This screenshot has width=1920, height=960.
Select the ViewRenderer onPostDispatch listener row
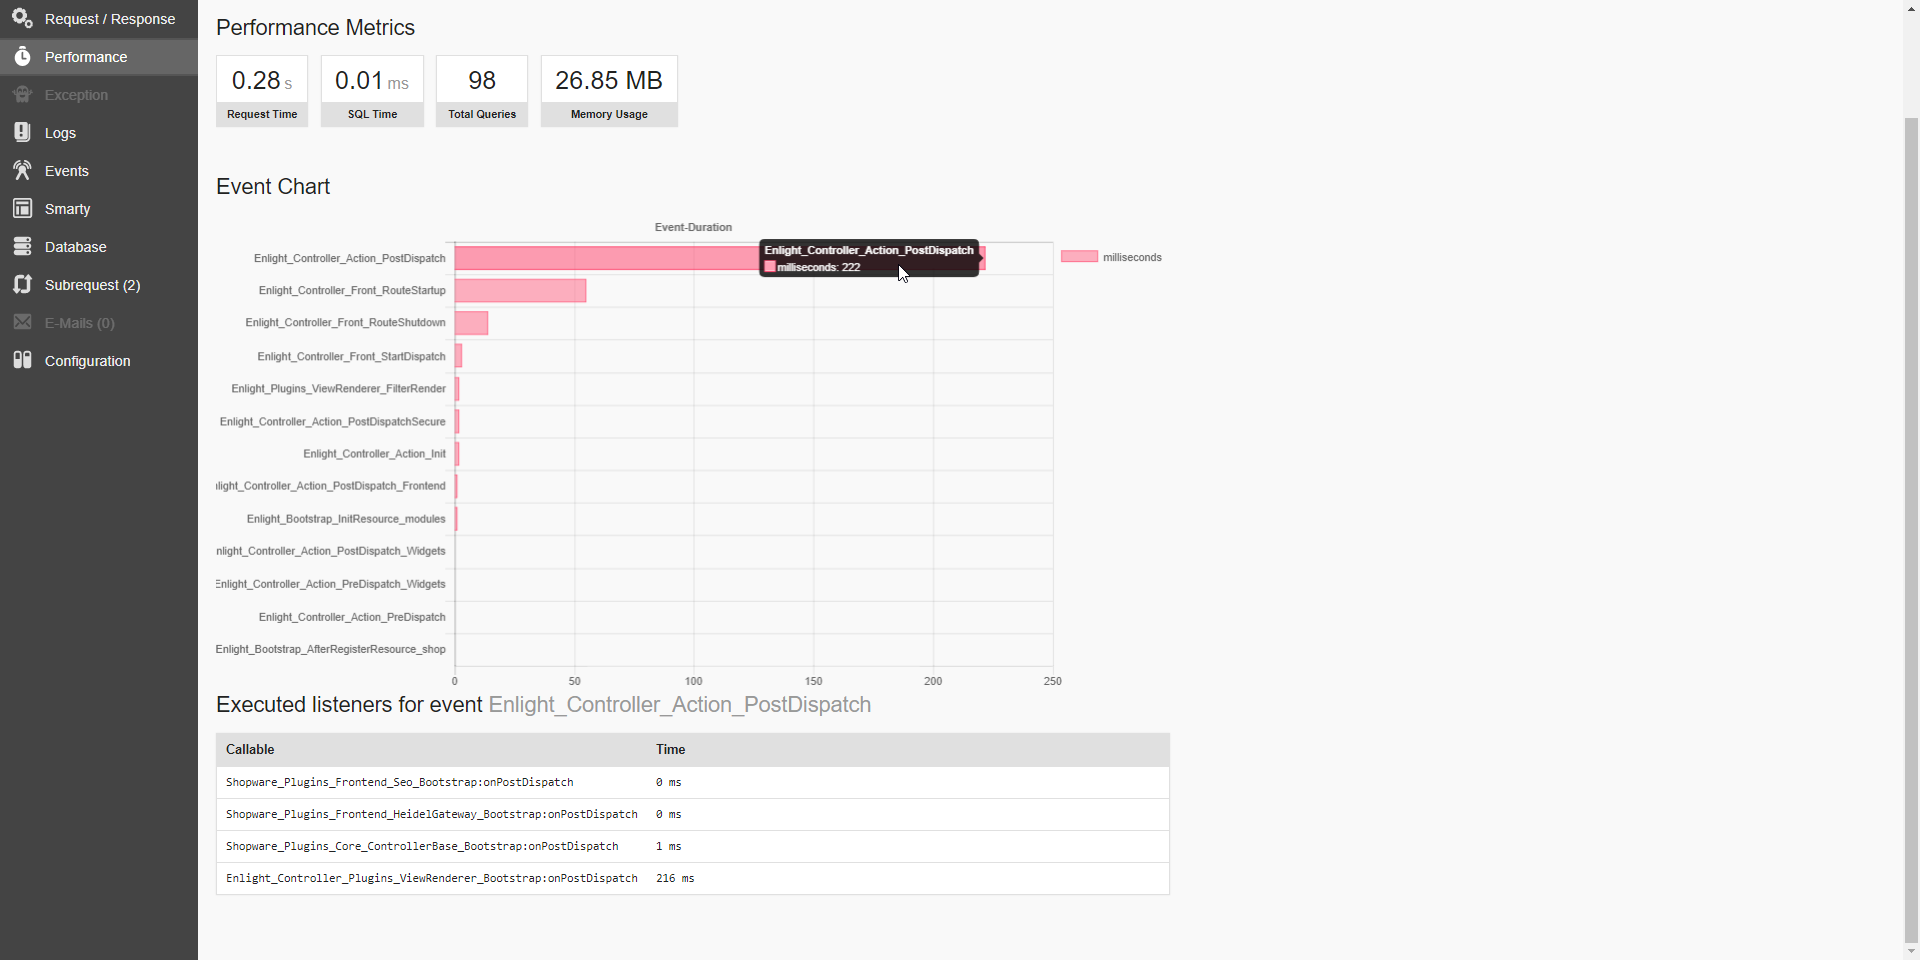pyautogui.click(x=693, y=878)
